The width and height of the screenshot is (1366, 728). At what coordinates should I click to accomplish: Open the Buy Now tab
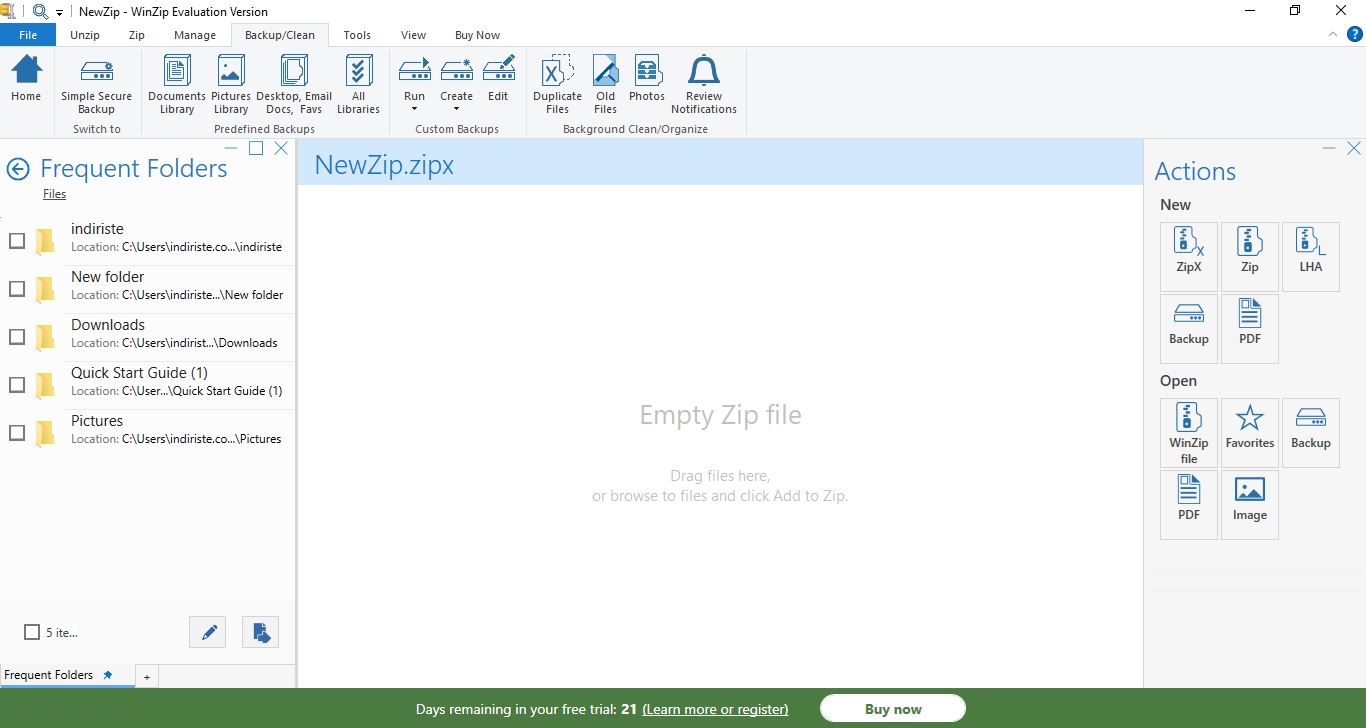477,35
